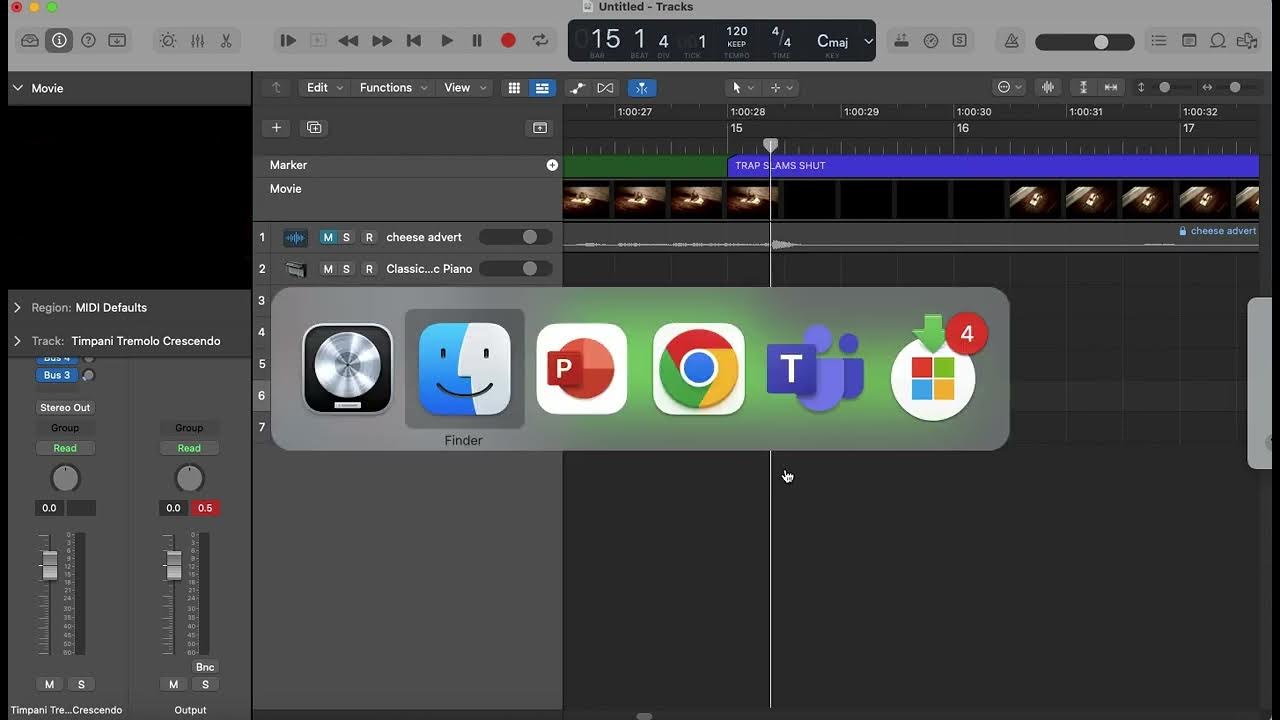Start playback with Play button
This screenshot has height=720, width=1280.
click(446, 41)
